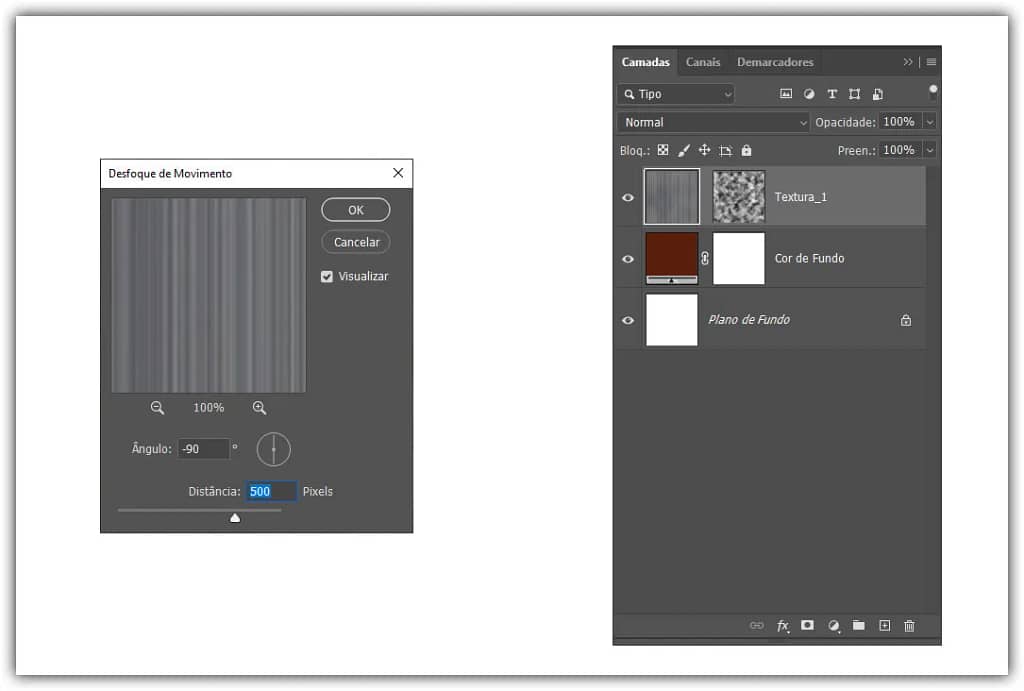Hide the Plano de Fundo layer

pos(628,320)
